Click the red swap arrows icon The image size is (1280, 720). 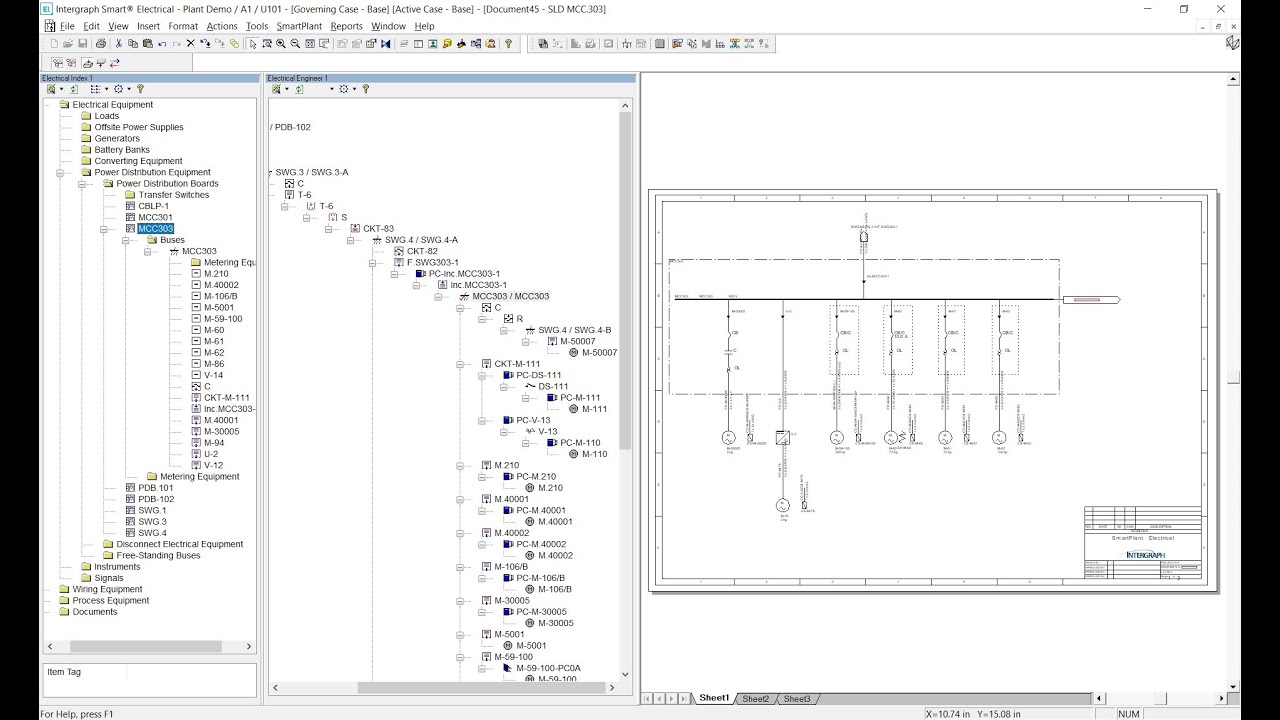tap(115, 63)
